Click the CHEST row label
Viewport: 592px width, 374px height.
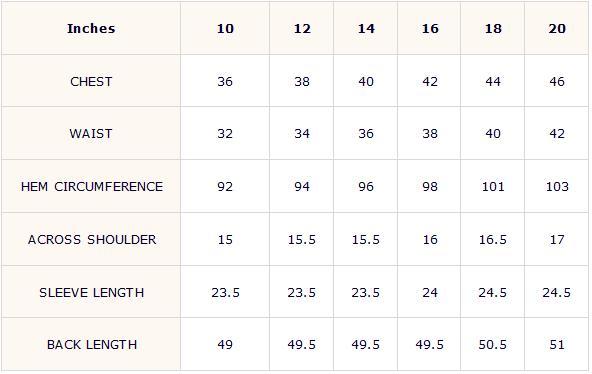(91, 82)
